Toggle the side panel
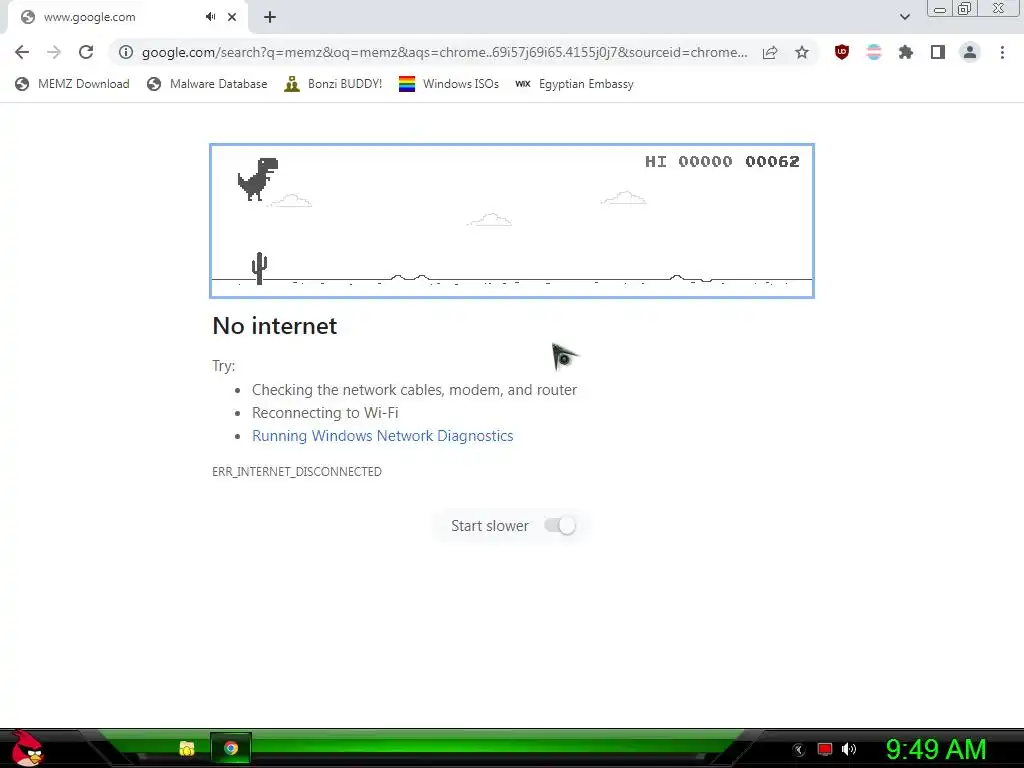 938,52
